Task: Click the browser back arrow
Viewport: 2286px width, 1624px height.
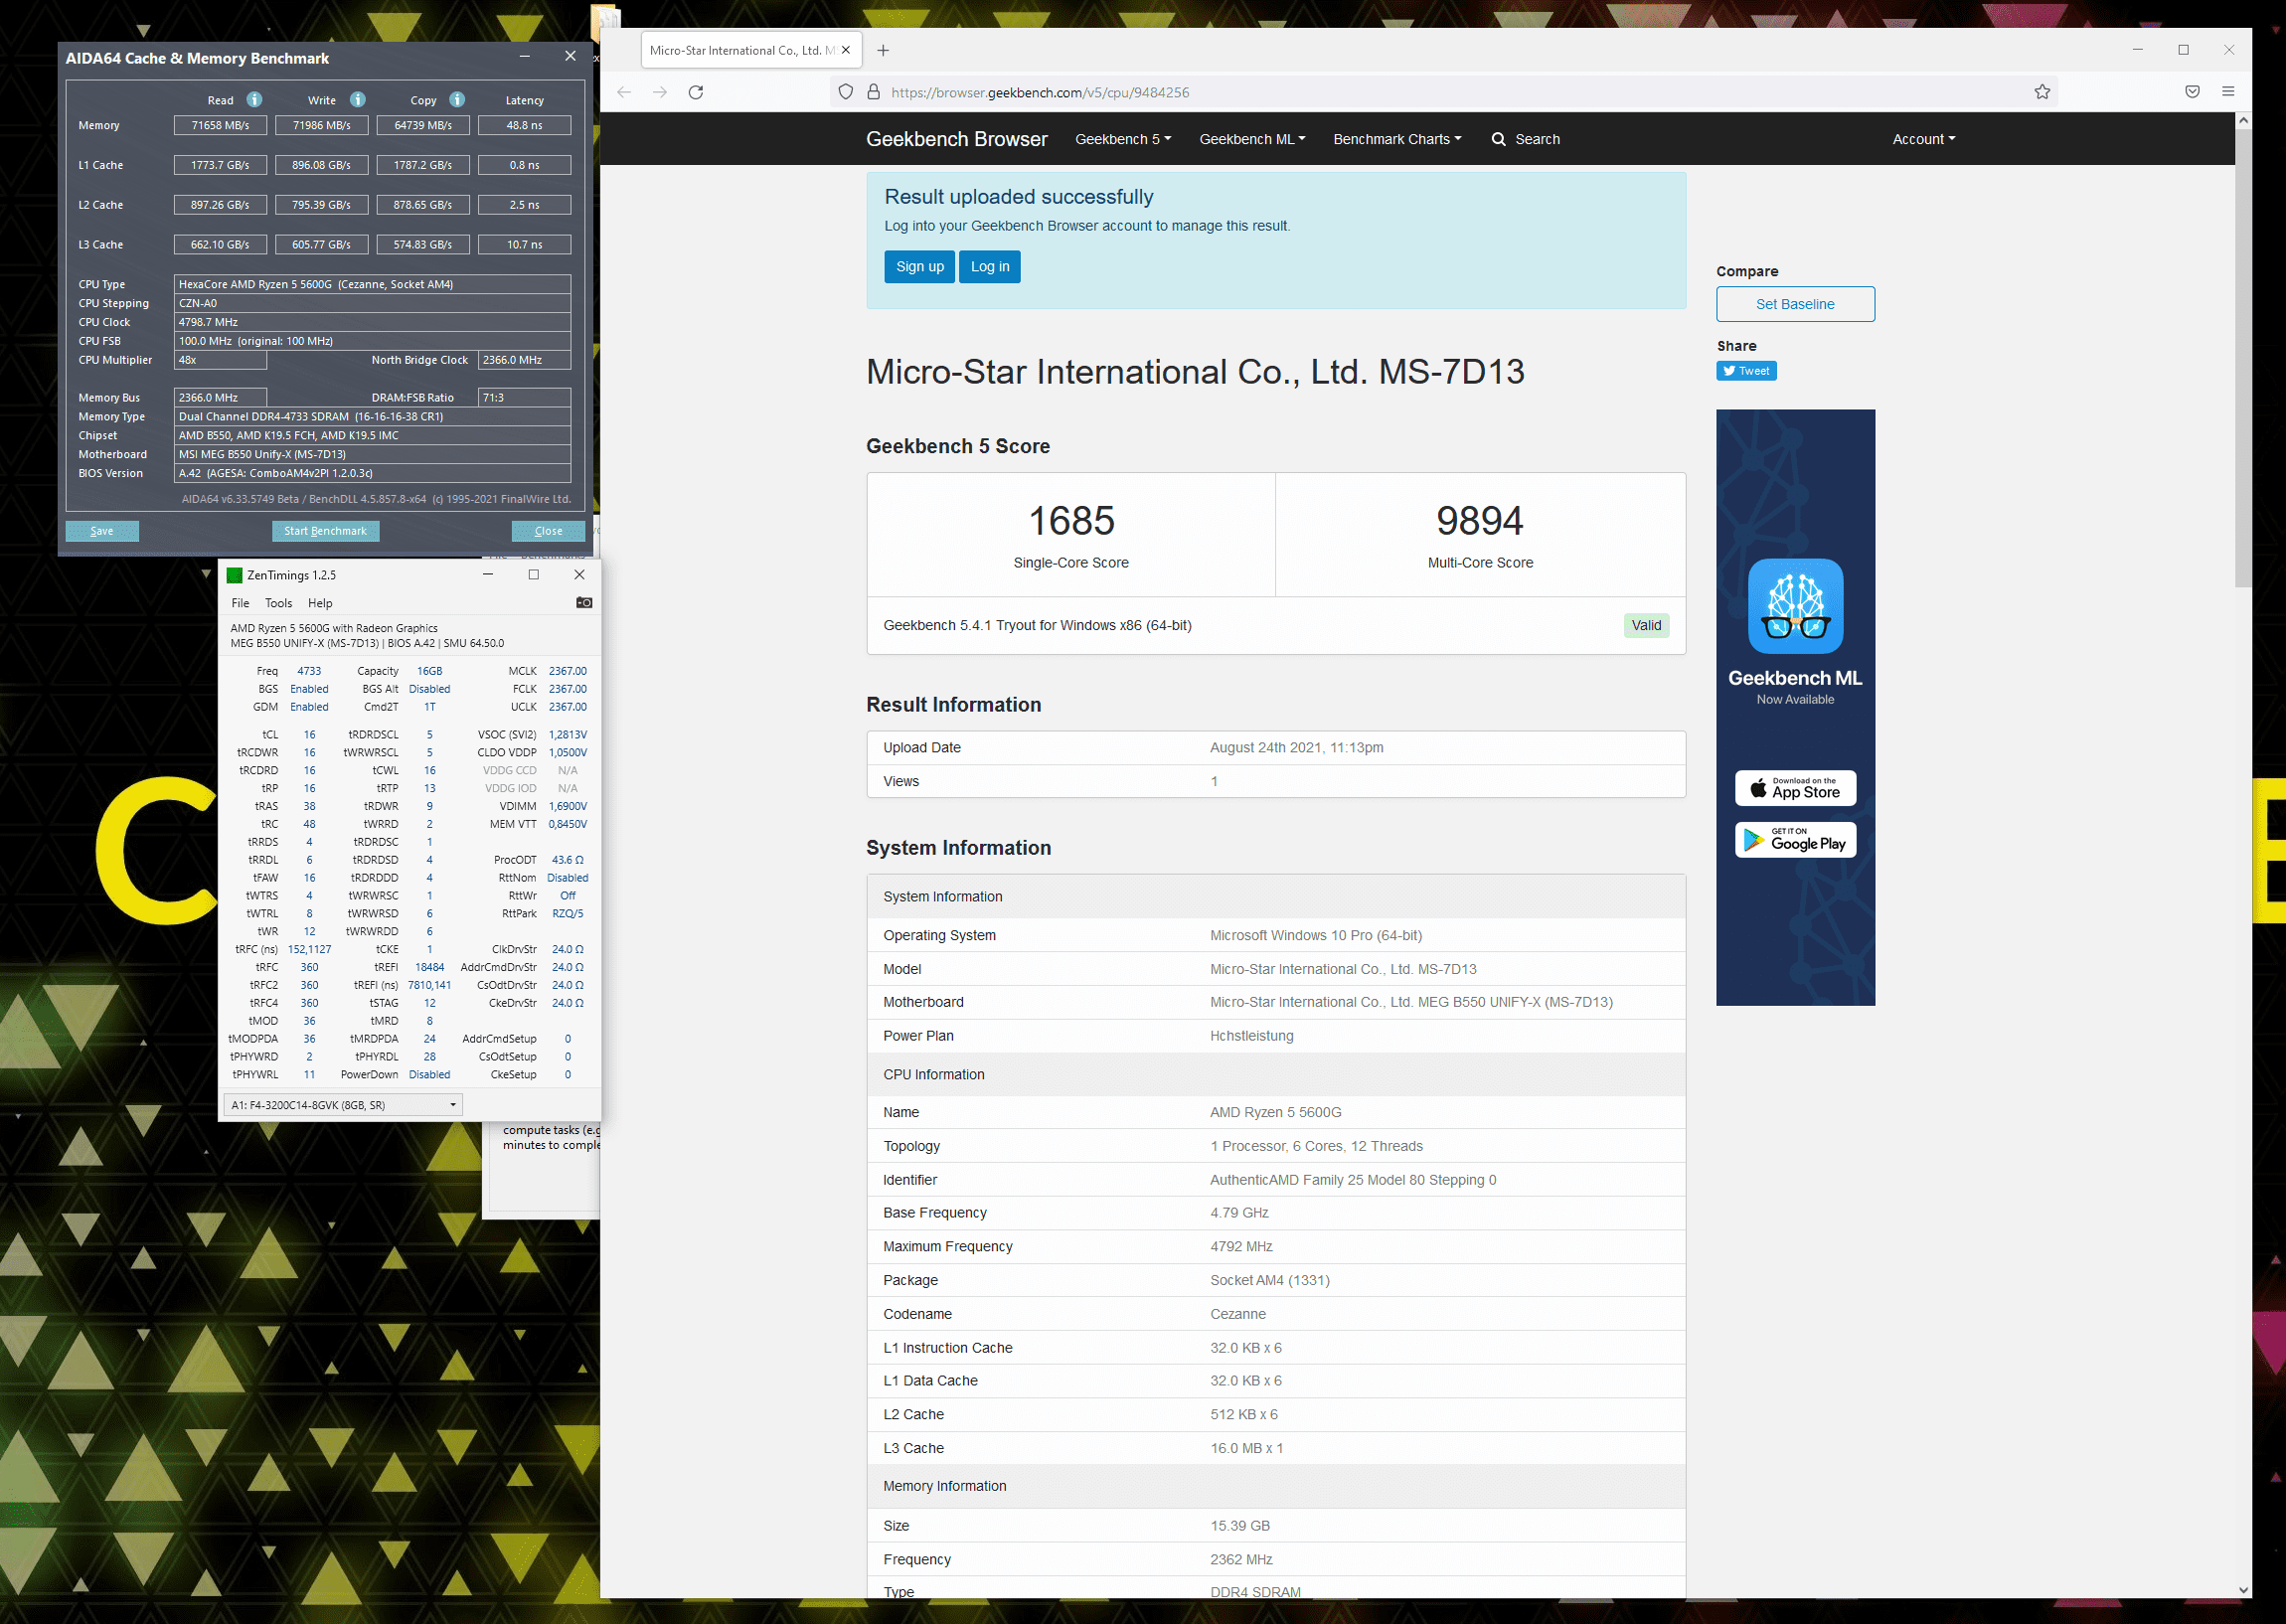Action: click(x=624, y=92)
